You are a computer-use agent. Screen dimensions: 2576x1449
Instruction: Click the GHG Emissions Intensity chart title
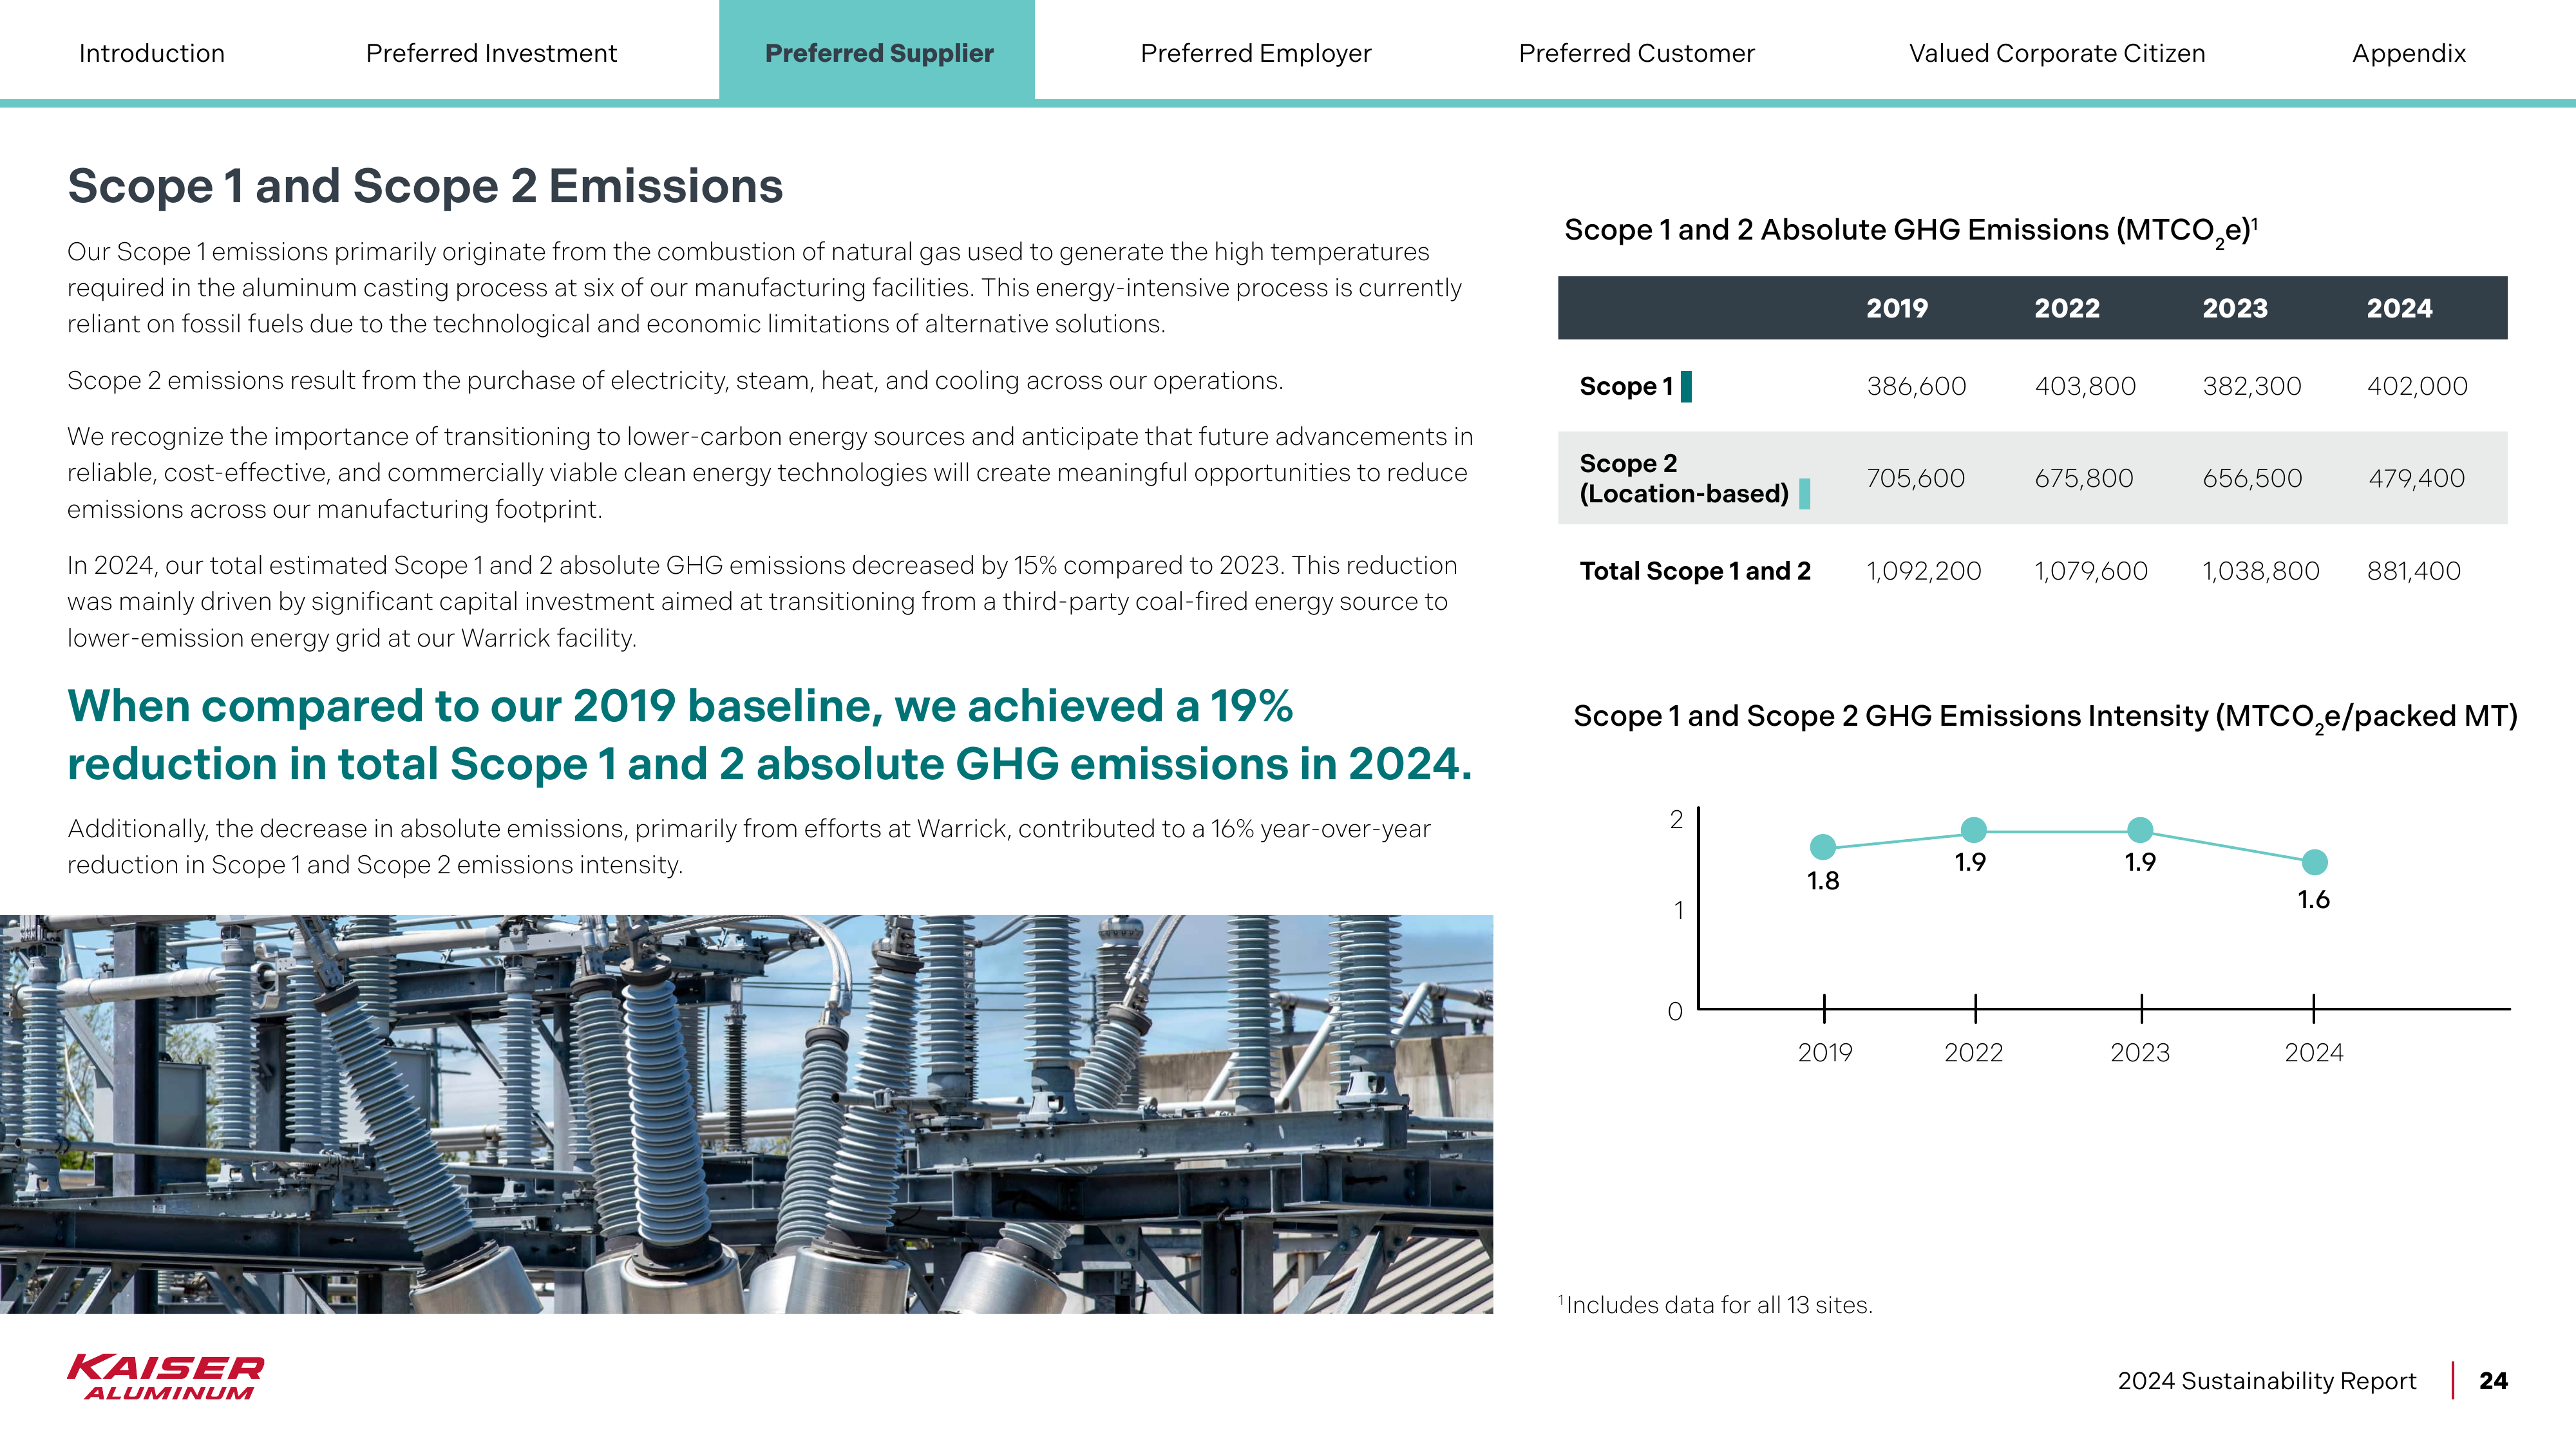[2045, 717]
